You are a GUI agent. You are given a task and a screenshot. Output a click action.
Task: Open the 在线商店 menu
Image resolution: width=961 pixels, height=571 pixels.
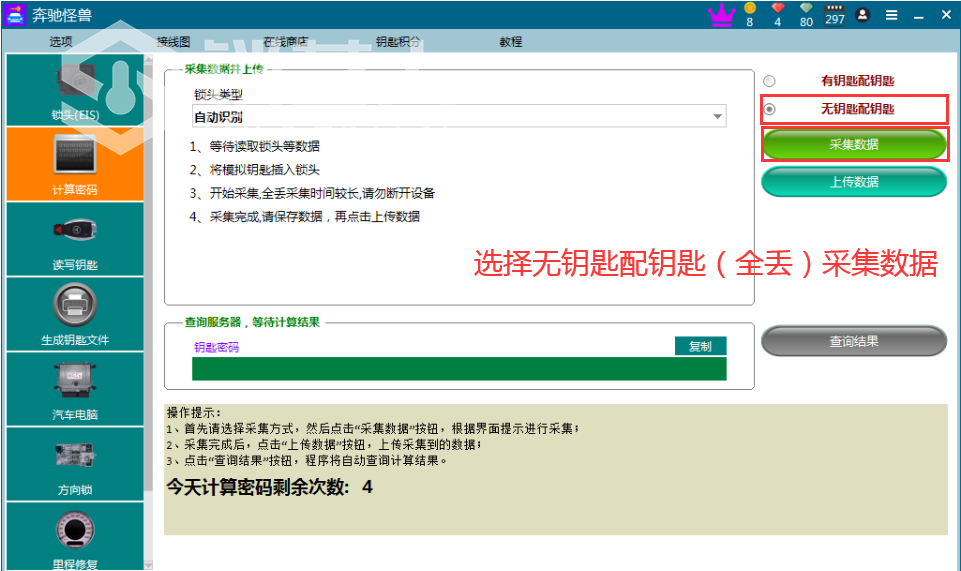[286, 42]
